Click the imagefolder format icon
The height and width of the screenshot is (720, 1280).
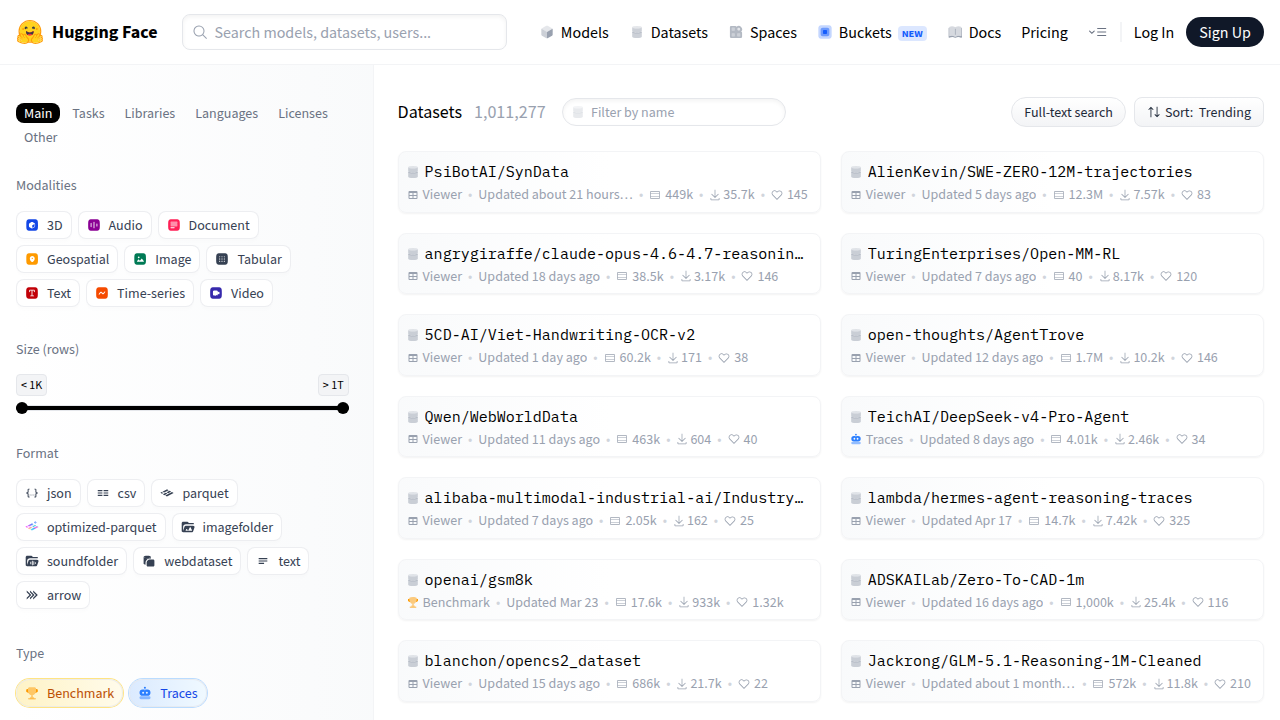point(188,527)
